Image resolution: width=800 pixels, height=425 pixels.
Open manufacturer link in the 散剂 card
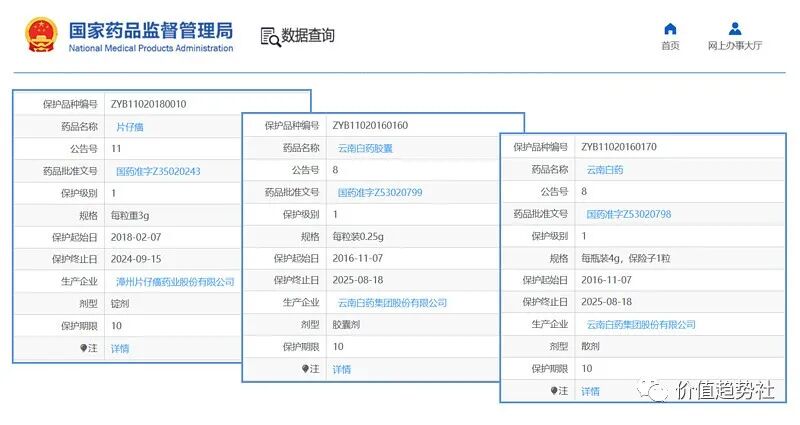(x=641, y=324)
